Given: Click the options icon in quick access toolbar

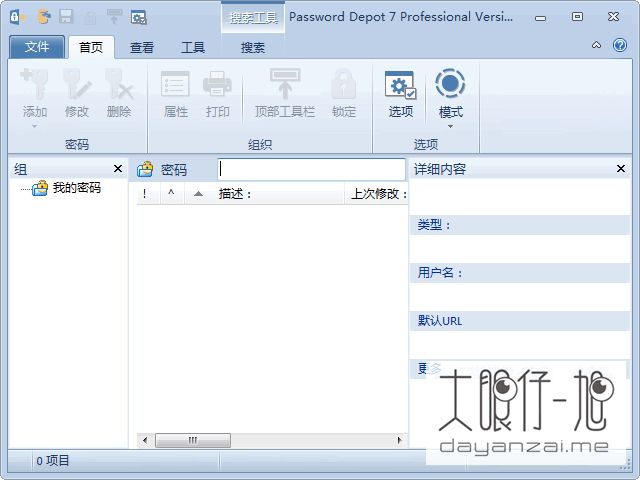Looking at the screenshot, I should (139, 17).
